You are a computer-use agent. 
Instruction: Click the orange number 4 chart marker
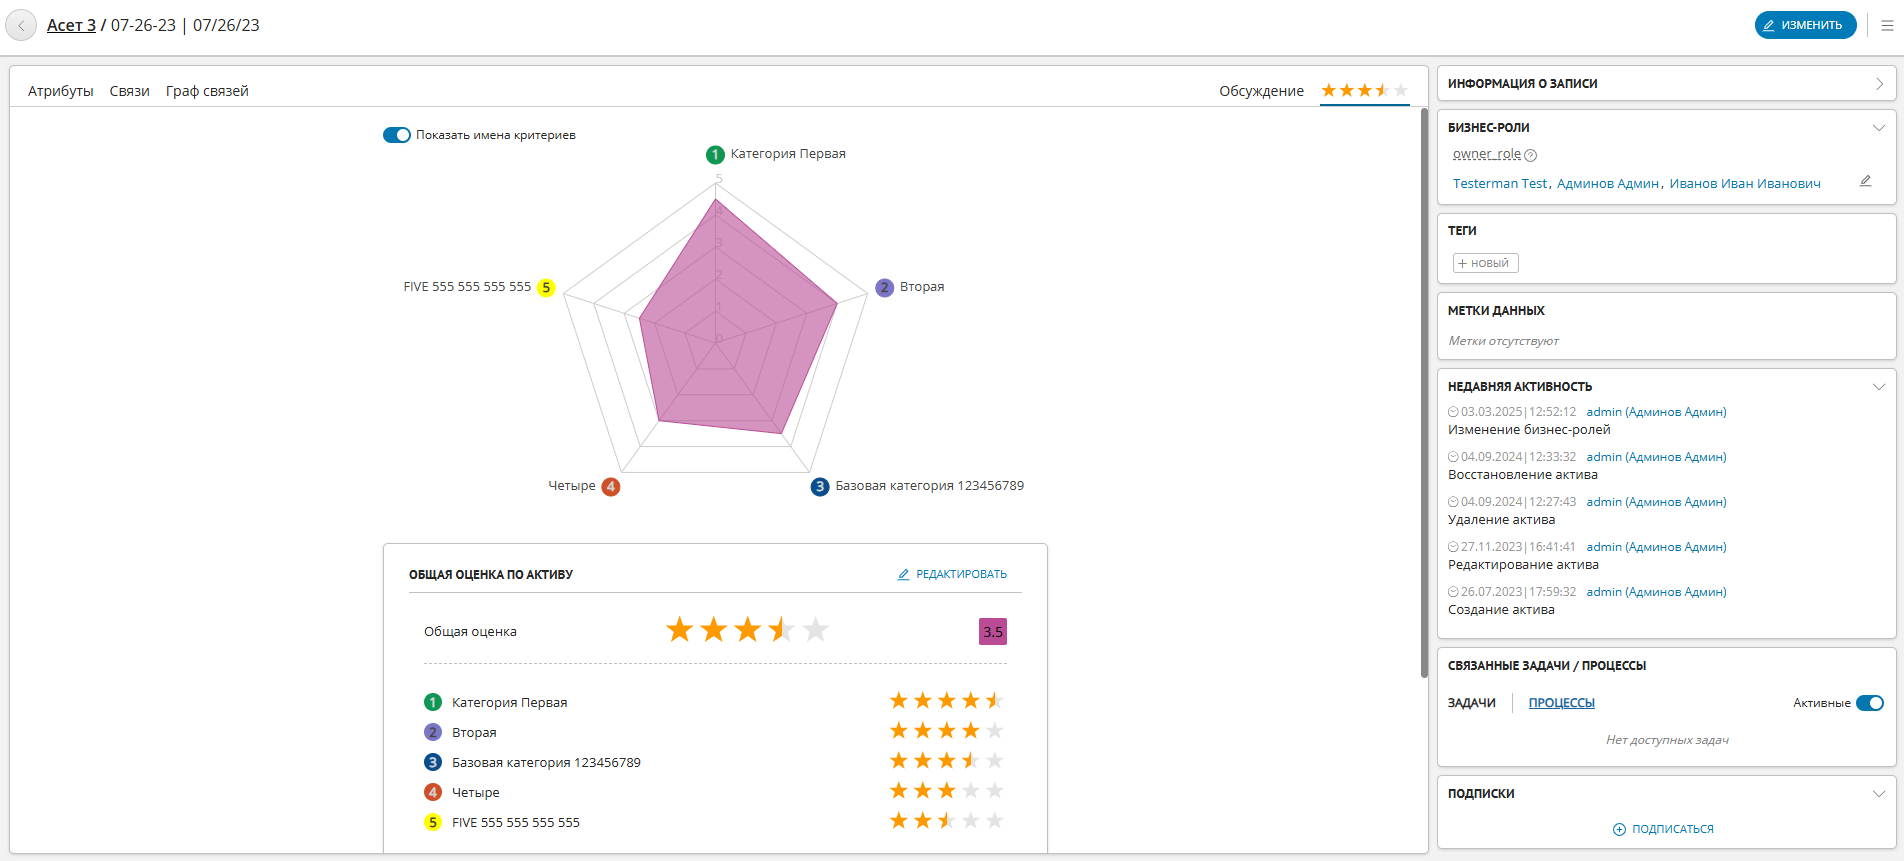tap(611, 487)
